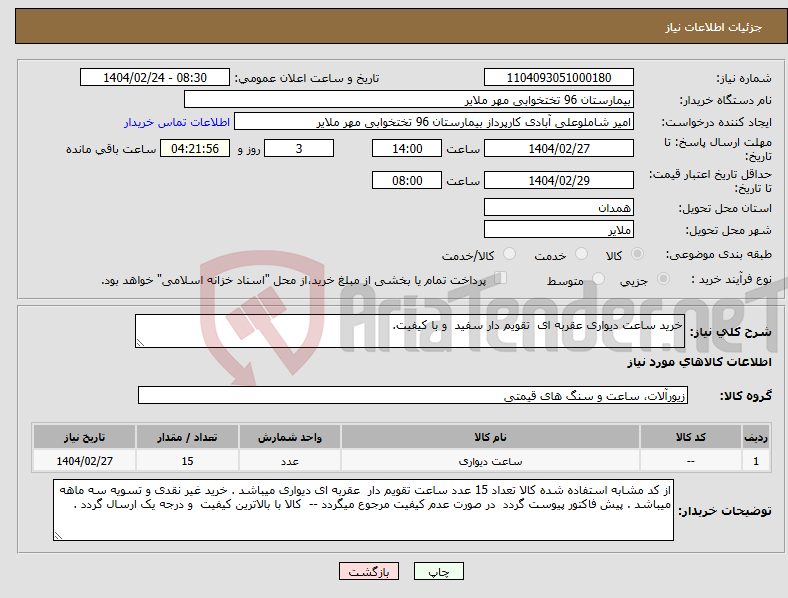Click the need date cell 1404/02/27
This screenshot has width=788, height=598.
pos(84,461)
